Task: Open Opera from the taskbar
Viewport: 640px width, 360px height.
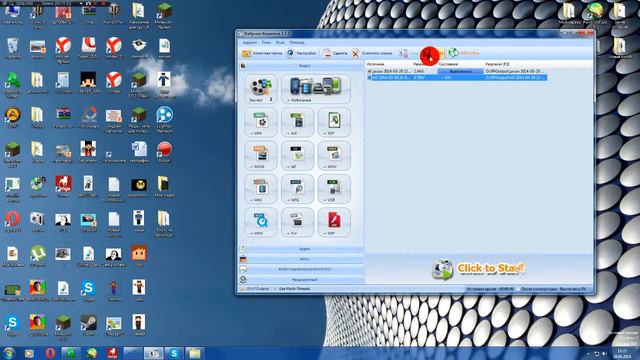Action: [x=50, y=353]
